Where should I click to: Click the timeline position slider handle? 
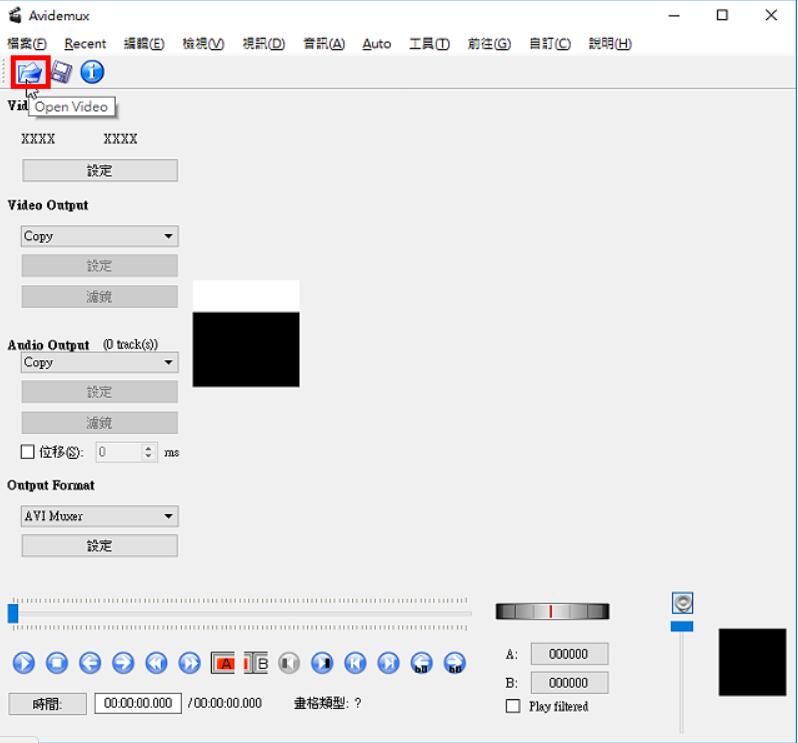pos(13,613)
